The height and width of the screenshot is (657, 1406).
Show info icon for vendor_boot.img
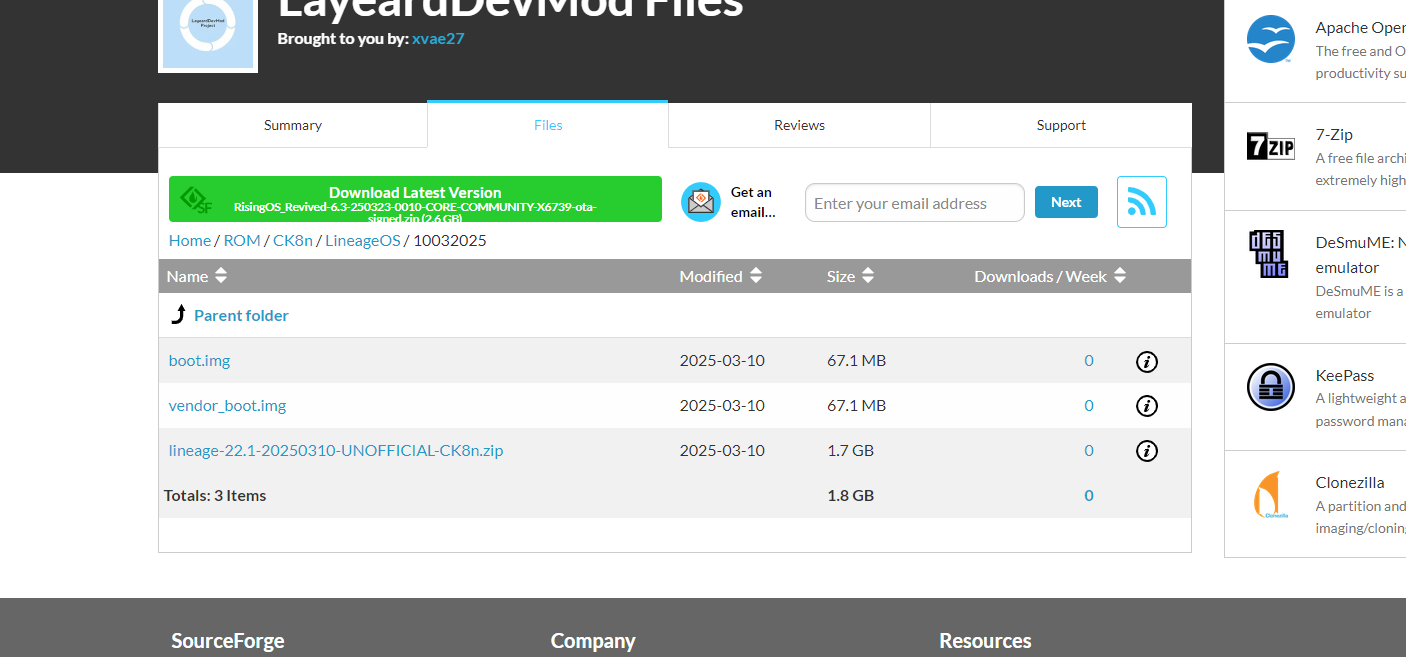(x=1147, y=406)
